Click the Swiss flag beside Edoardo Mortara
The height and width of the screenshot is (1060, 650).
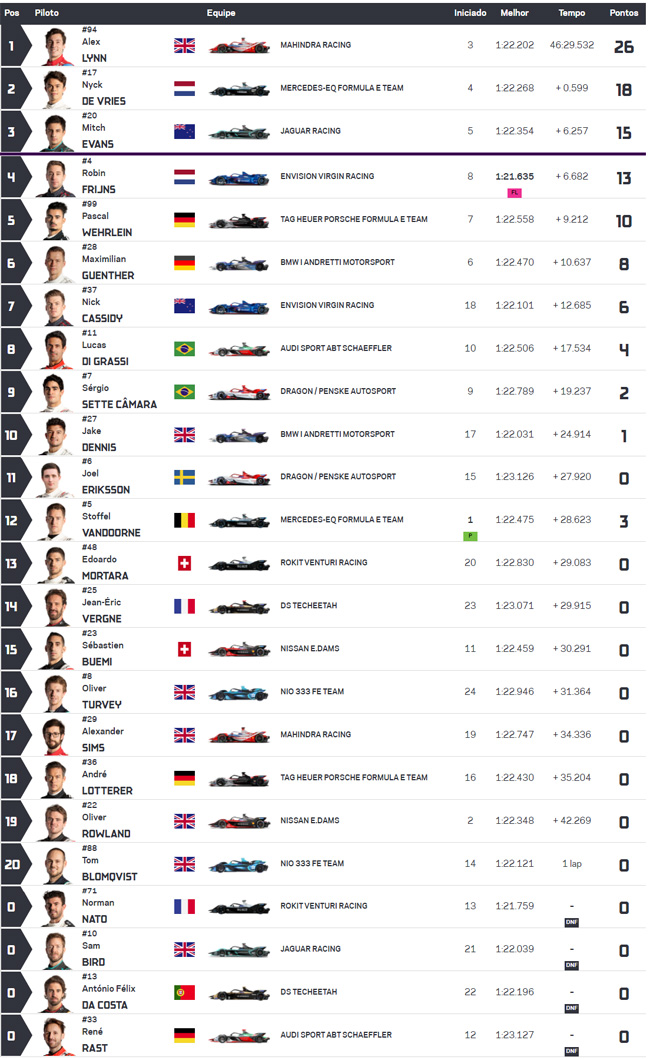(x=184, y=563)
